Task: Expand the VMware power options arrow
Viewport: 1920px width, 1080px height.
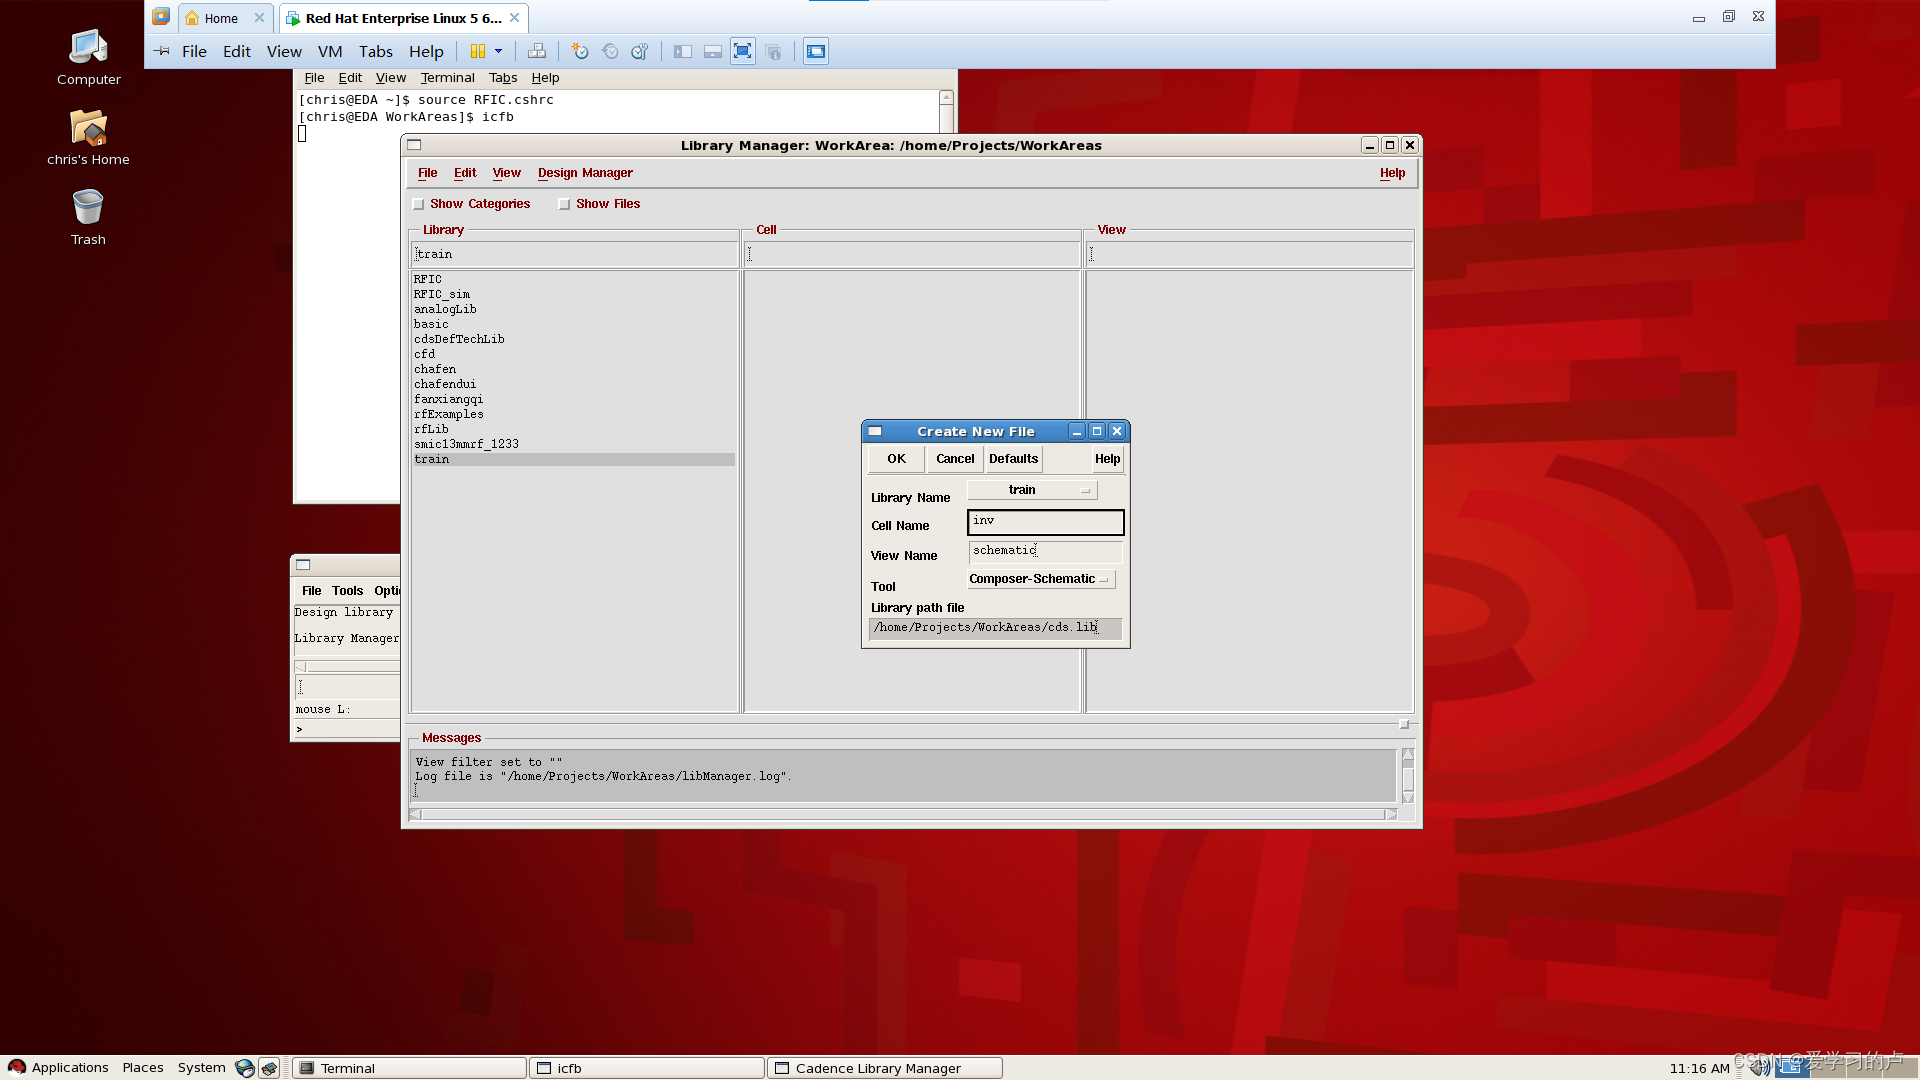Action: [498, 51]
